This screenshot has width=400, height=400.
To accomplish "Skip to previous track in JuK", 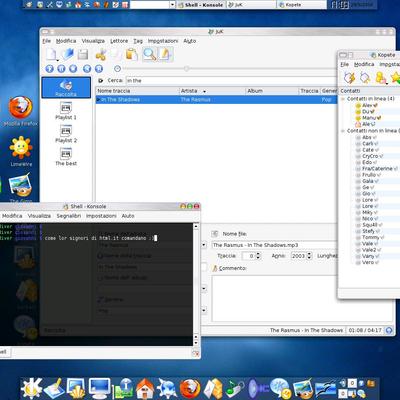I will pyautogui.click(x=87, y=69).
